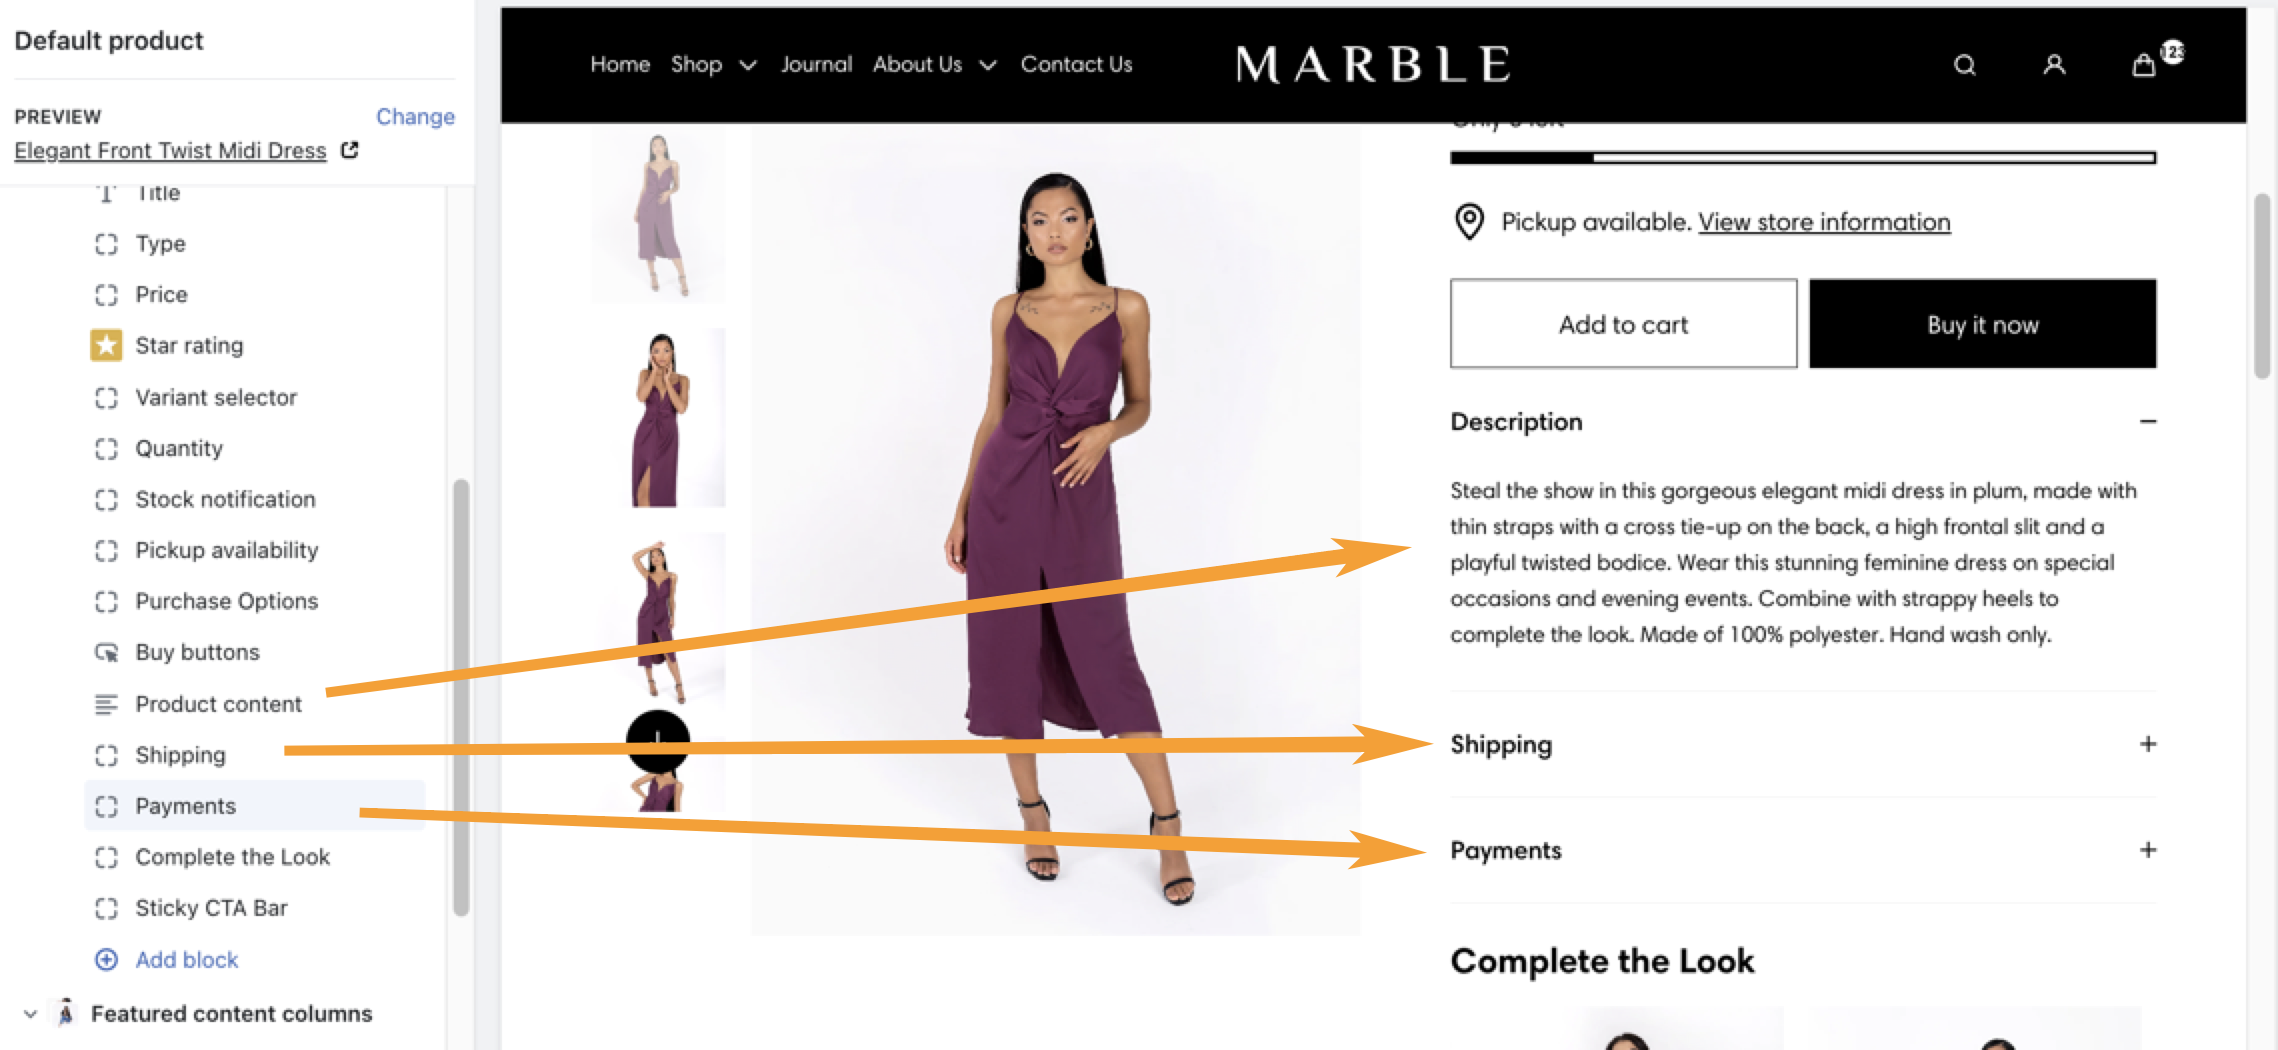Select the second dress thumbnail image

[659, 418]
